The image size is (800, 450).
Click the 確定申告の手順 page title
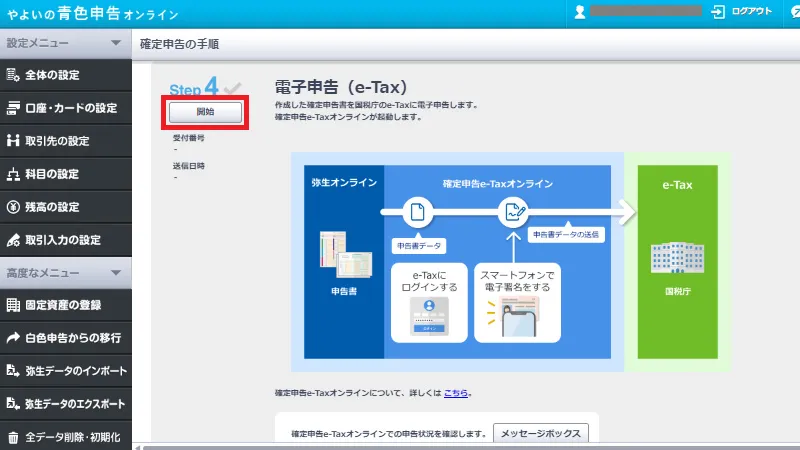click(x=180, y=44)
